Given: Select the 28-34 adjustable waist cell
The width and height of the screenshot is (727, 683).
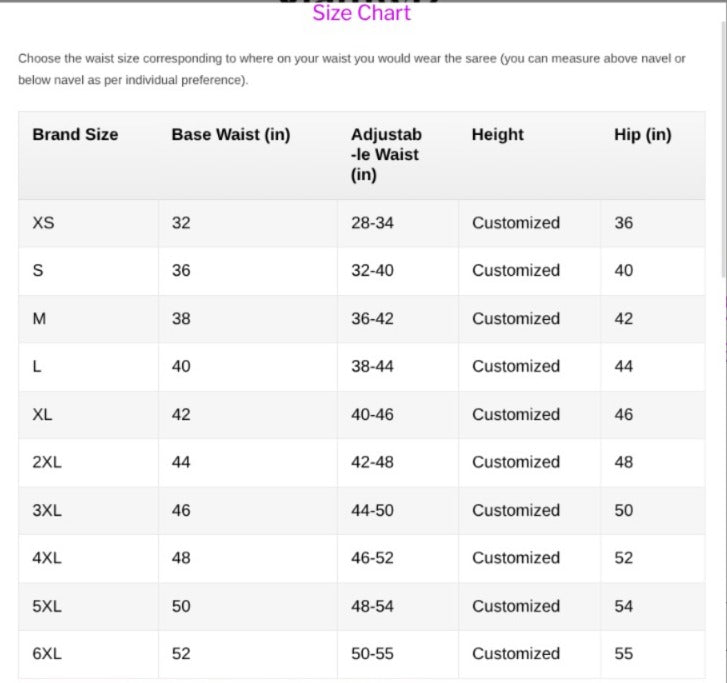Looking at the screenshot, I should tap(398, 223).
